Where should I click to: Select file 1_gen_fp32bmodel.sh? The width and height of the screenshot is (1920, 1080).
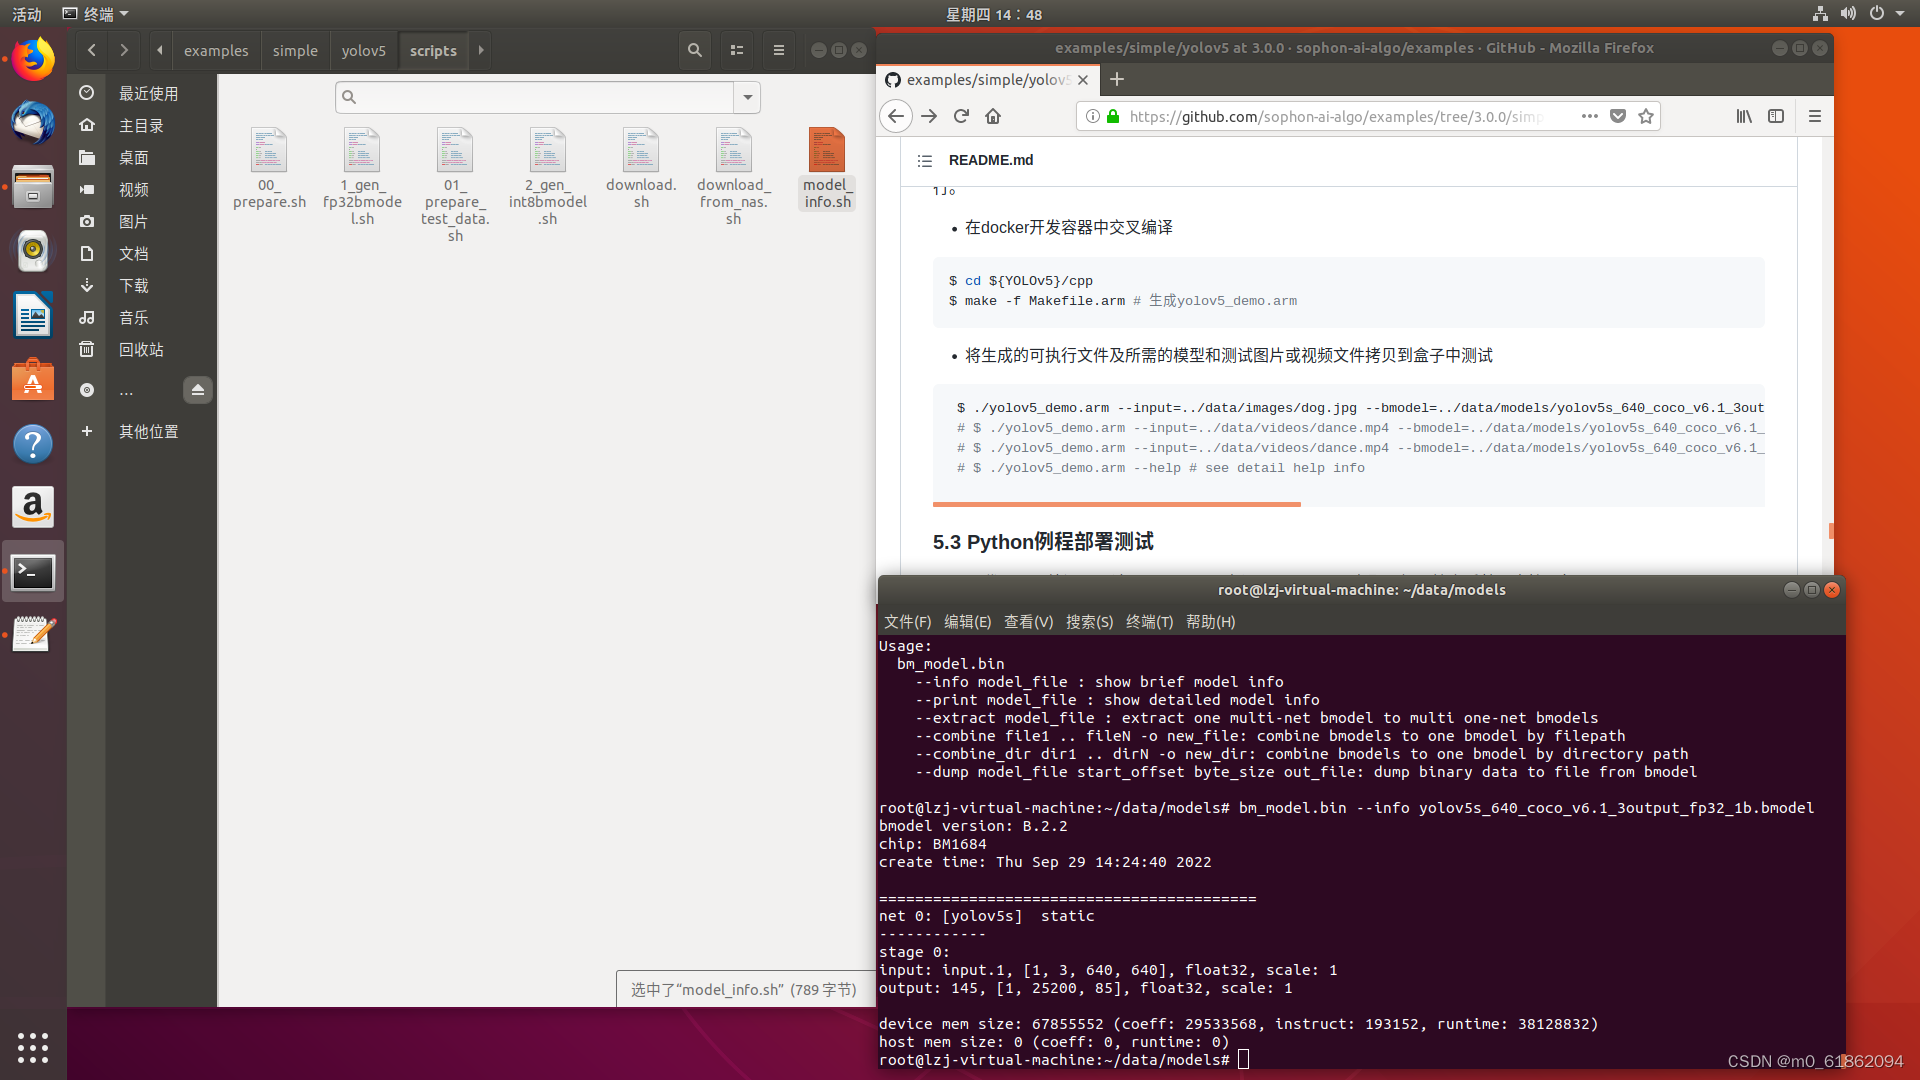[362, 177]
